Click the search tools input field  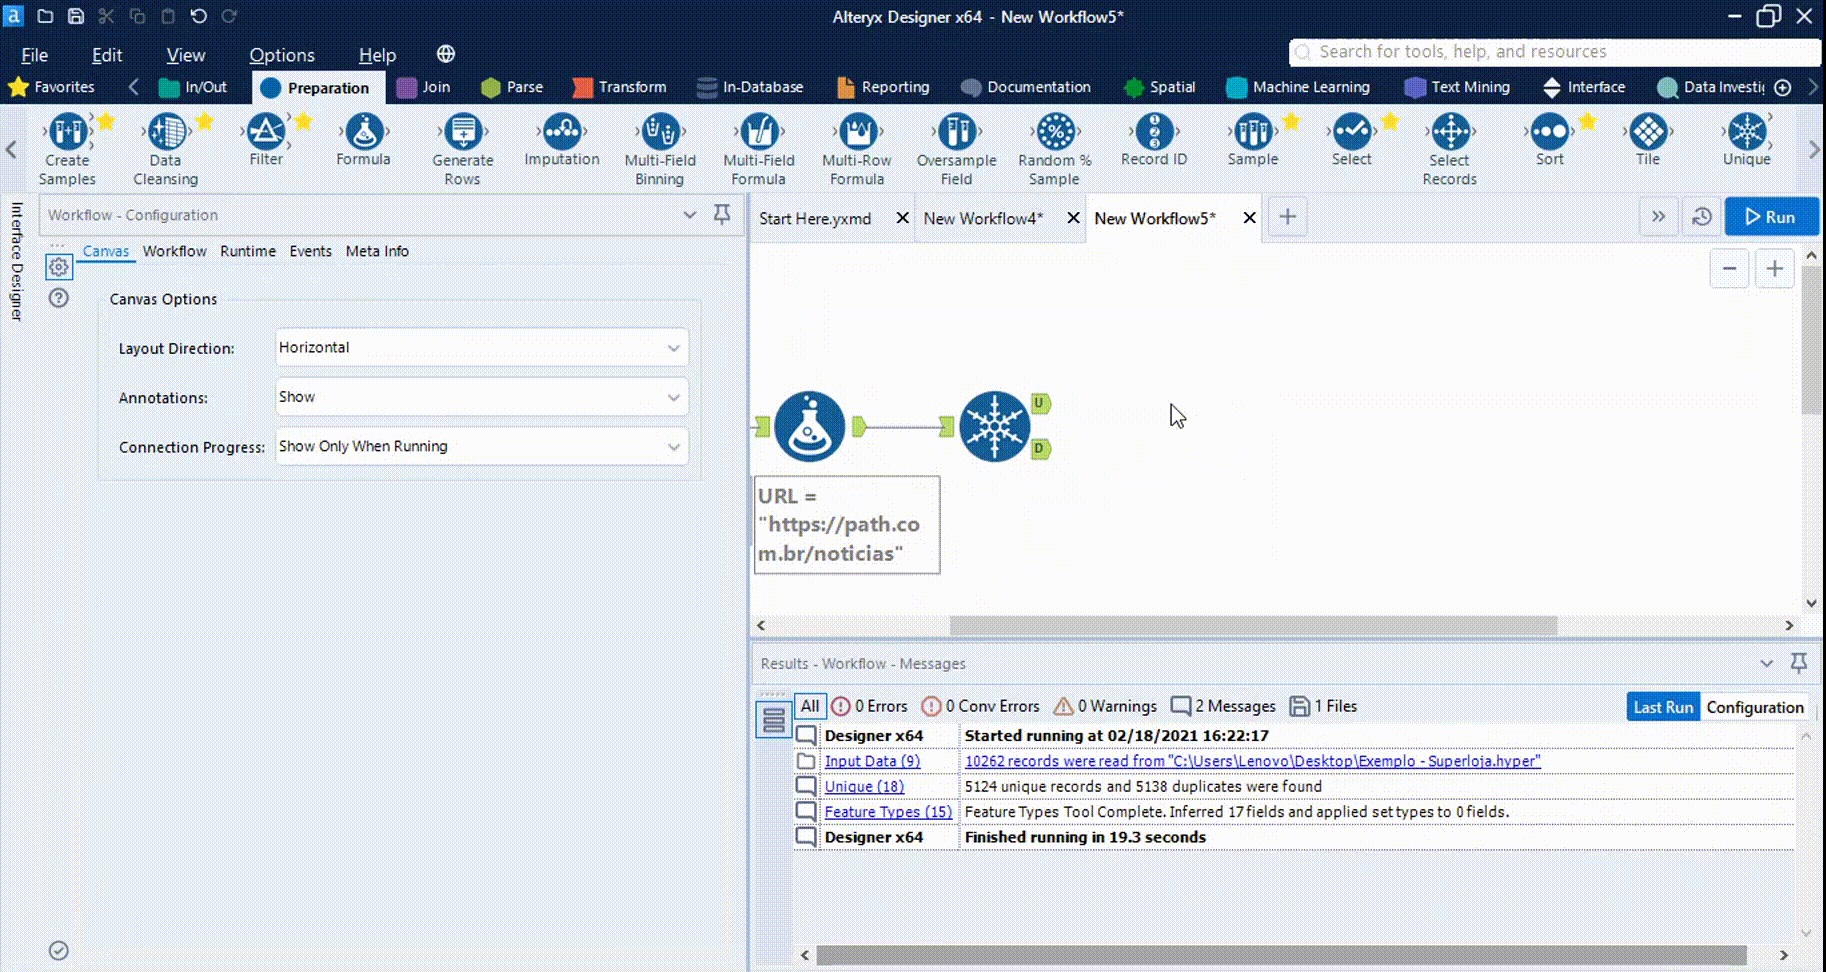1555,52
